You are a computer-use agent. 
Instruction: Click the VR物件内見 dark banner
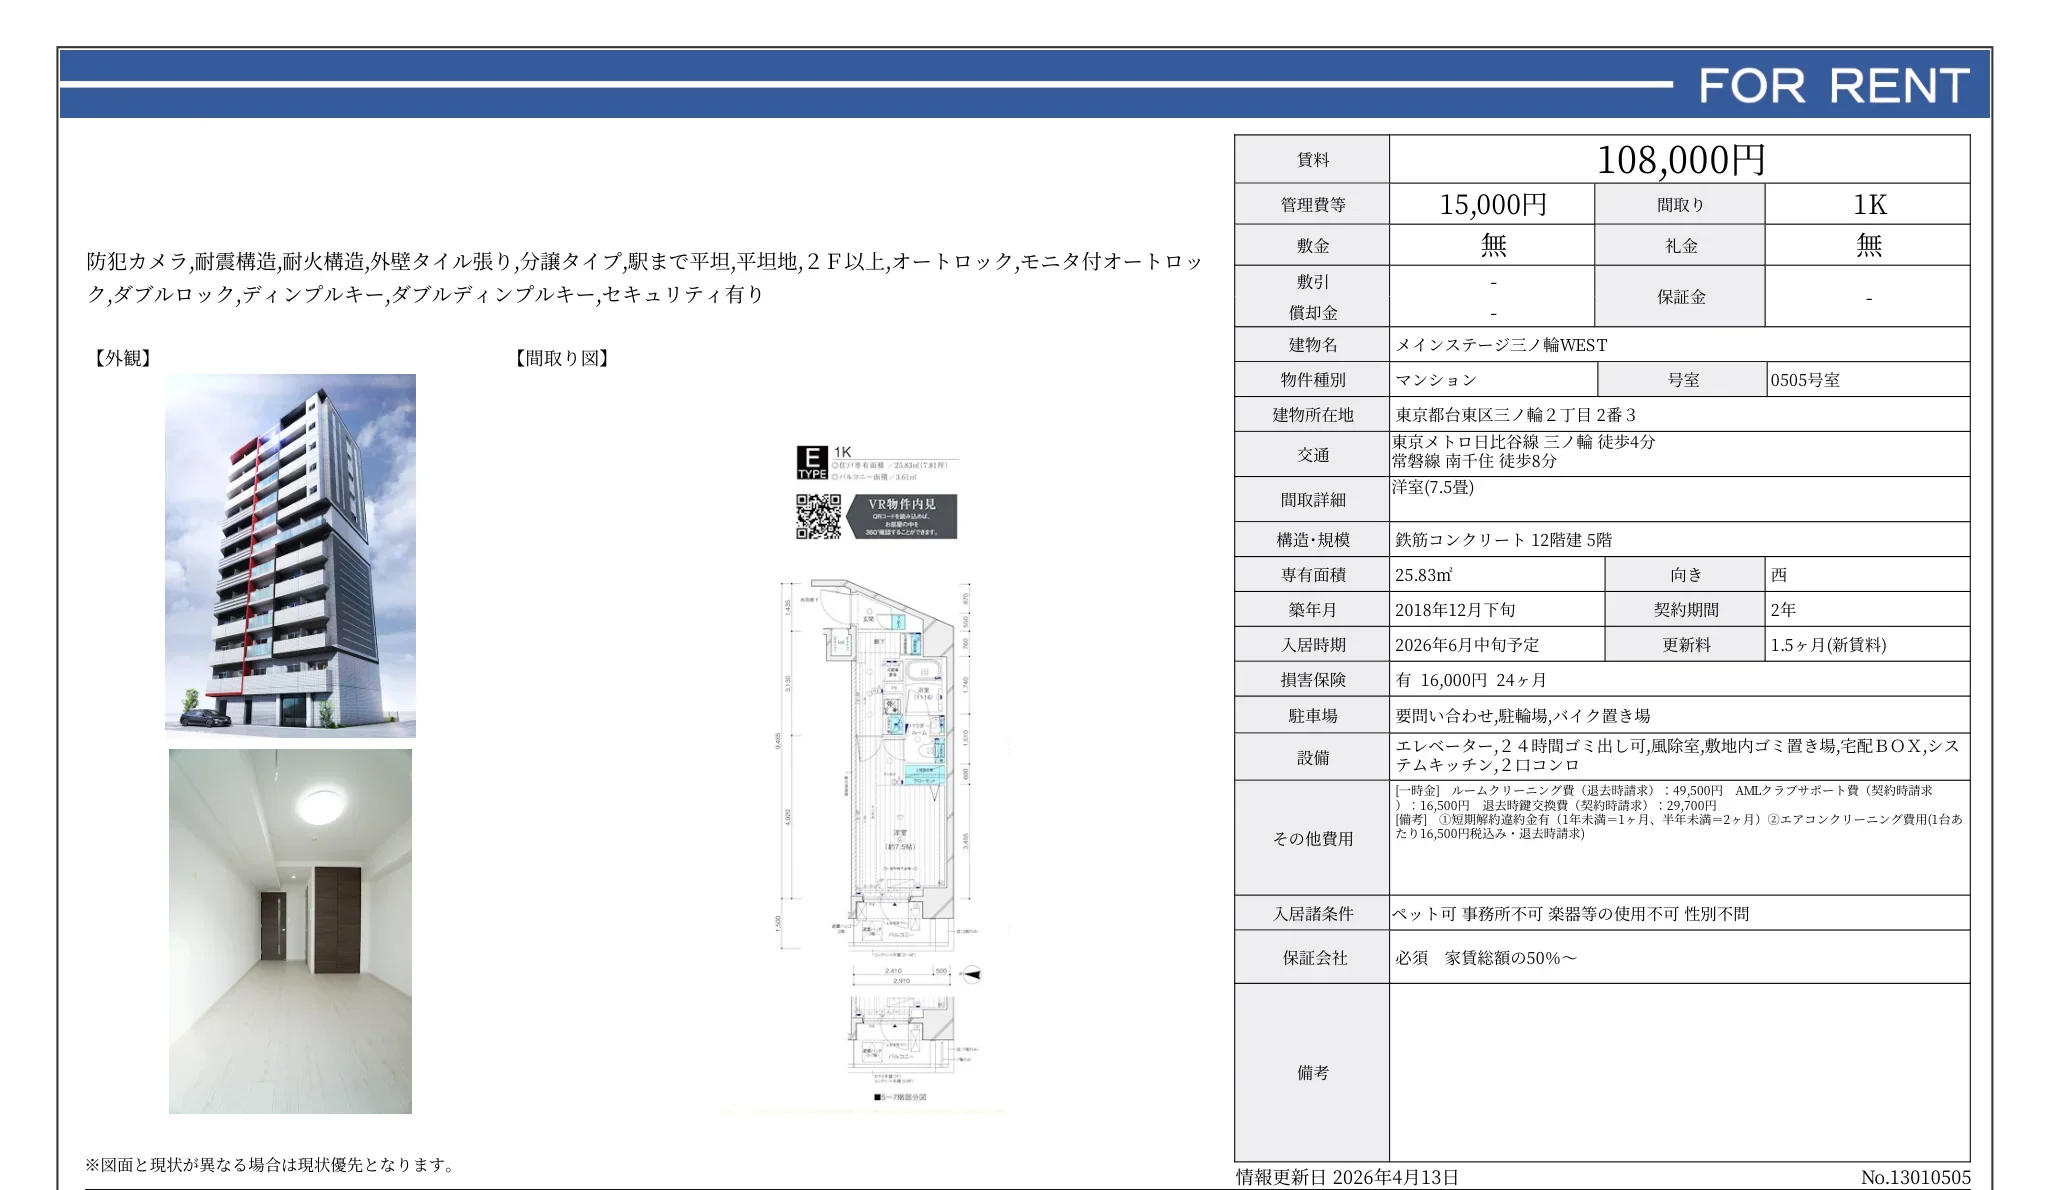coord(902,516)
